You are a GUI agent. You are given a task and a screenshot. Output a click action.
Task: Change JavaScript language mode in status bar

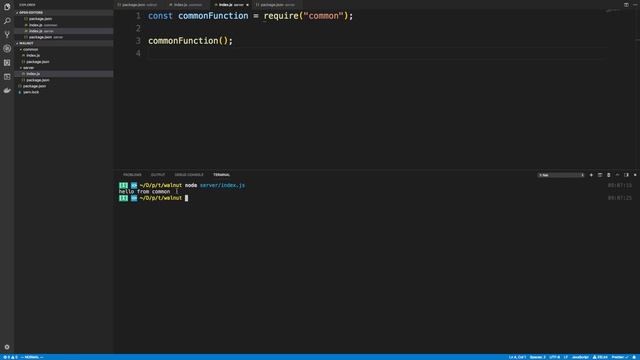(580, 357)
